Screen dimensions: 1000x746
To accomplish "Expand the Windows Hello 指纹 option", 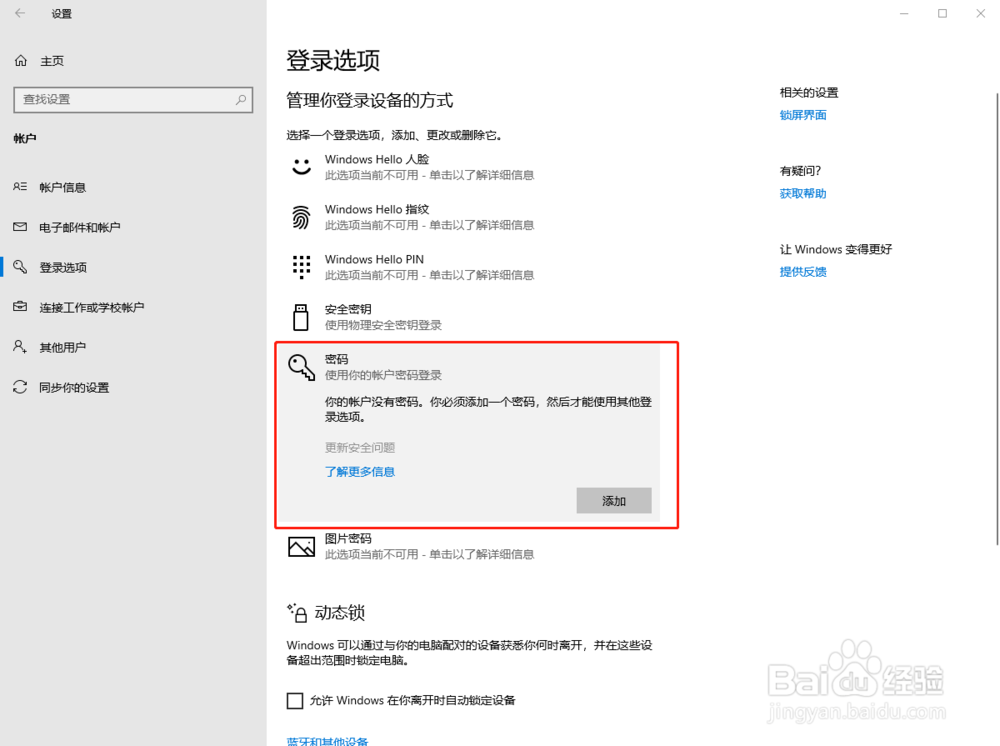I will pos(472,217).
